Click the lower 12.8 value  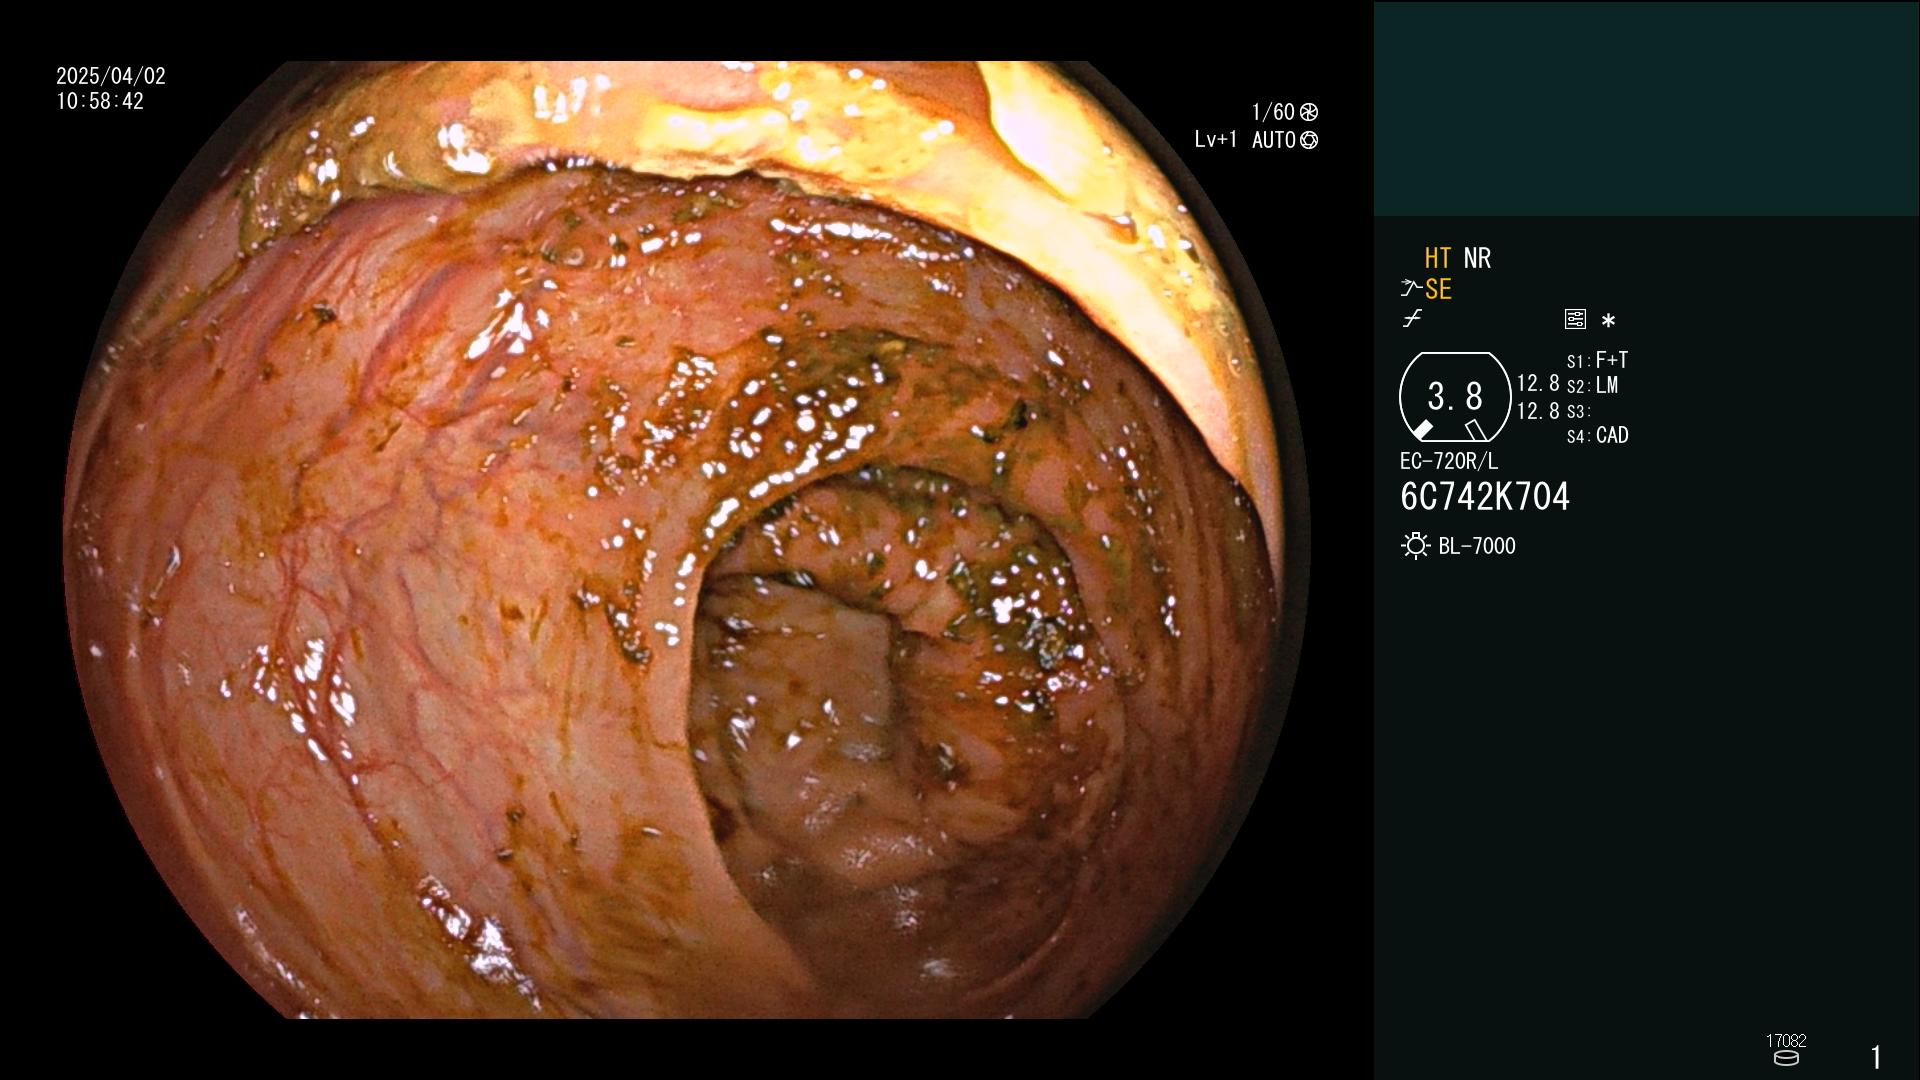tap(1538, 411)
